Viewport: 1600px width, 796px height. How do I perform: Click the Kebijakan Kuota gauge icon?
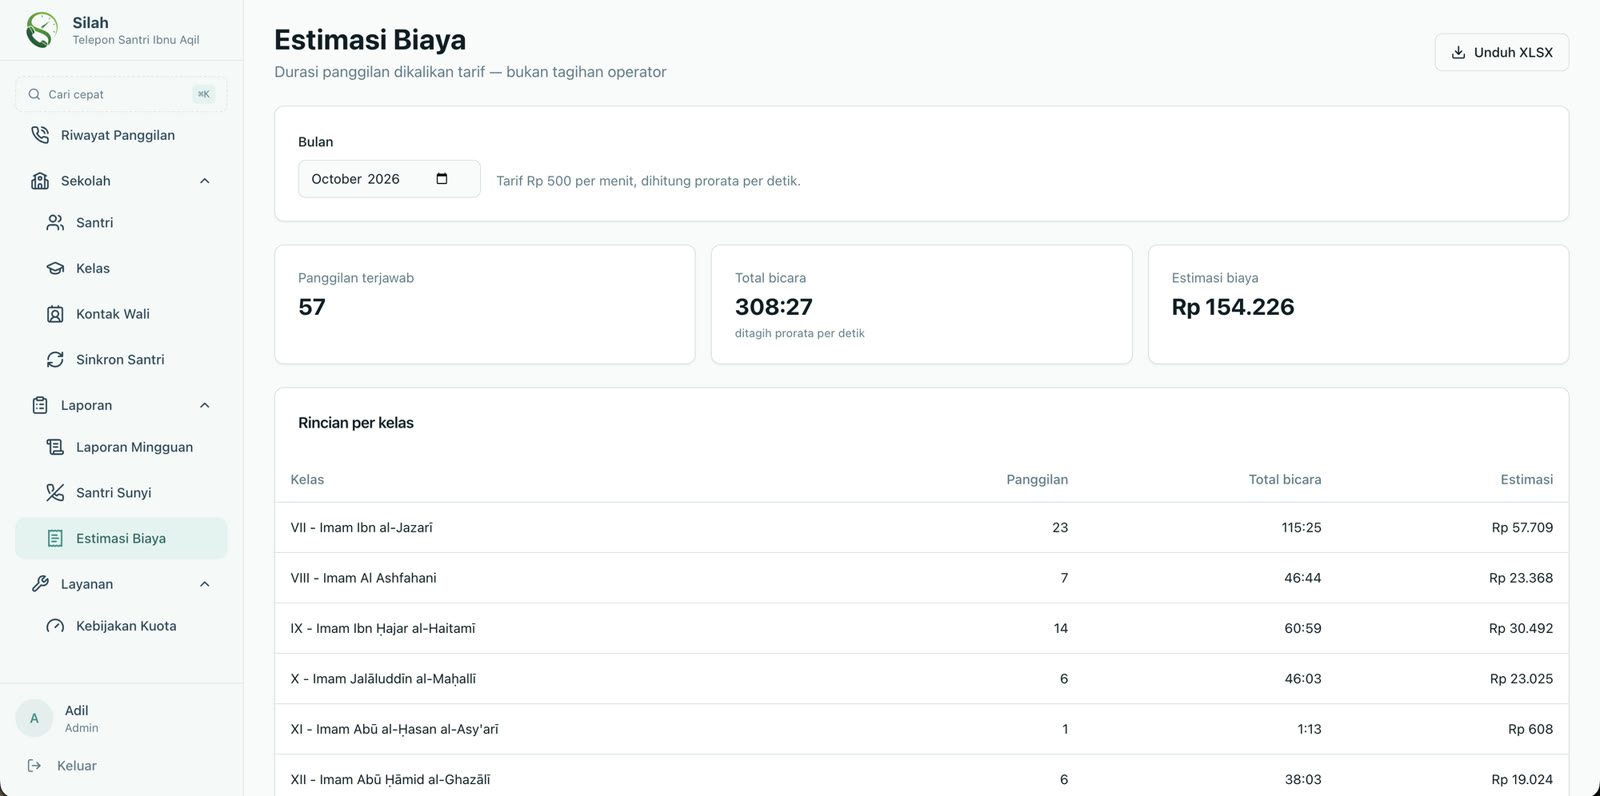pos(55,626)
